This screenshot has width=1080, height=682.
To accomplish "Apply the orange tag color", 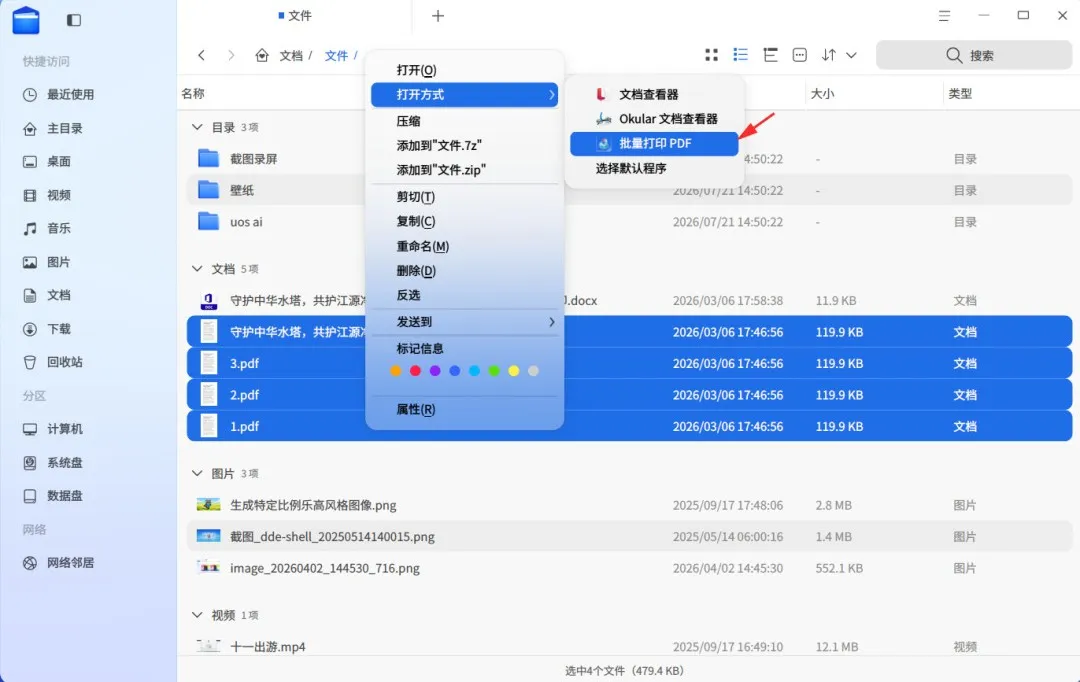I will 395,371.
